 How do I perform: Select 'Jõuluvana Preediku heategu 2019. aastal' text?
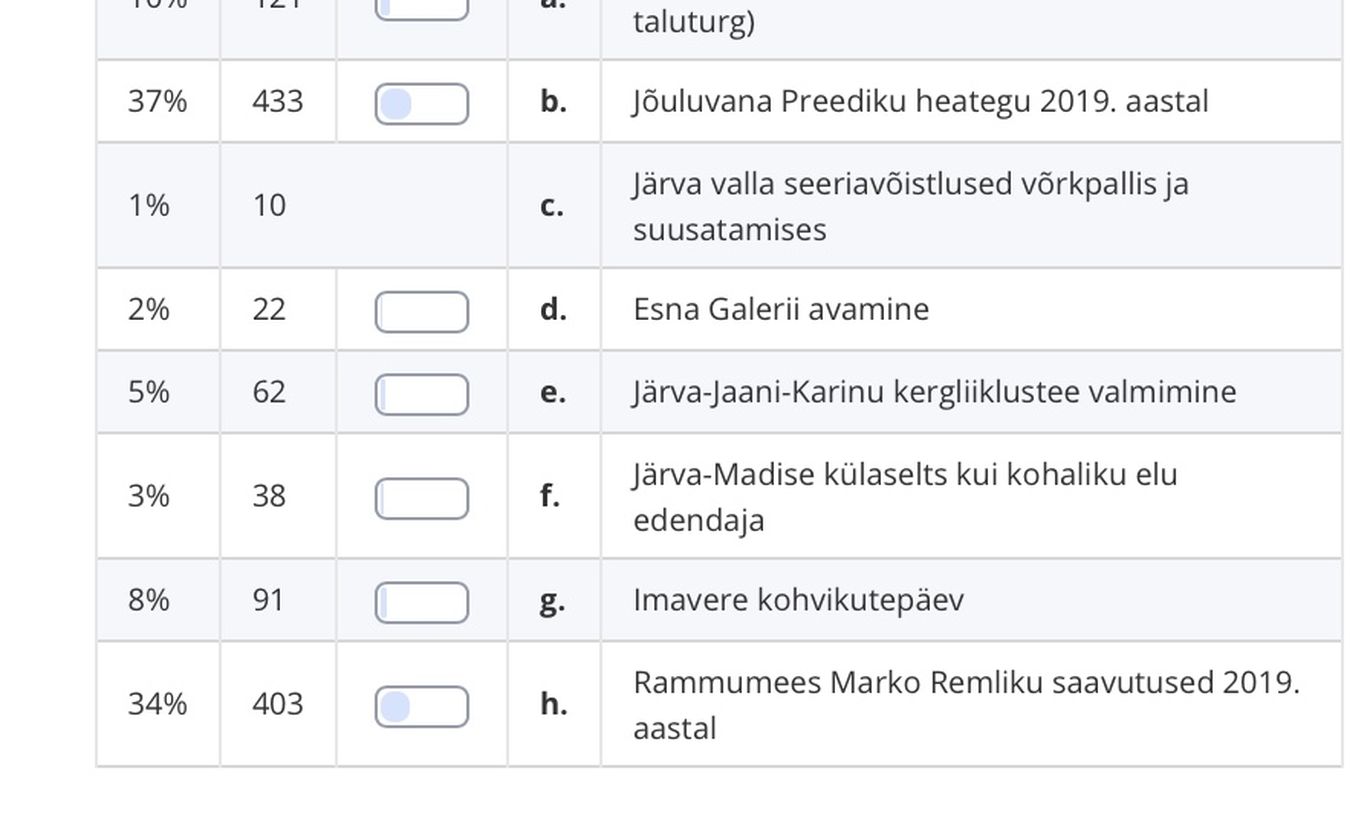920,102
